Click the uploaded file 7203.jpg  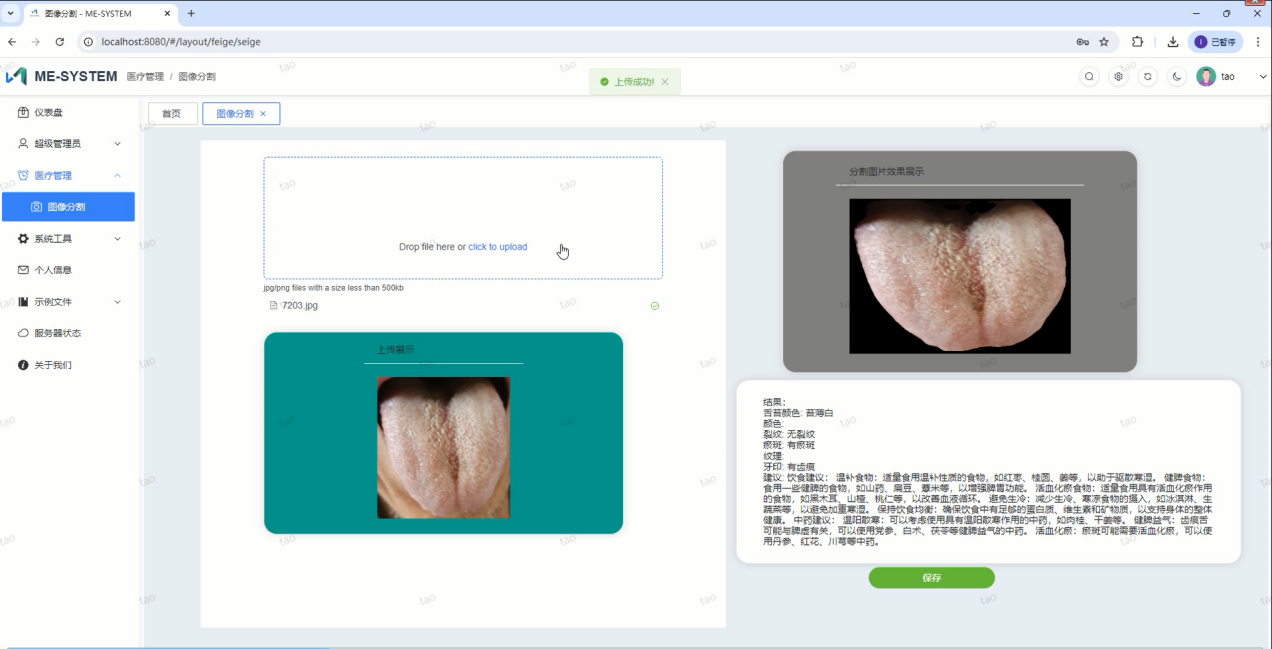pos(299,305)
